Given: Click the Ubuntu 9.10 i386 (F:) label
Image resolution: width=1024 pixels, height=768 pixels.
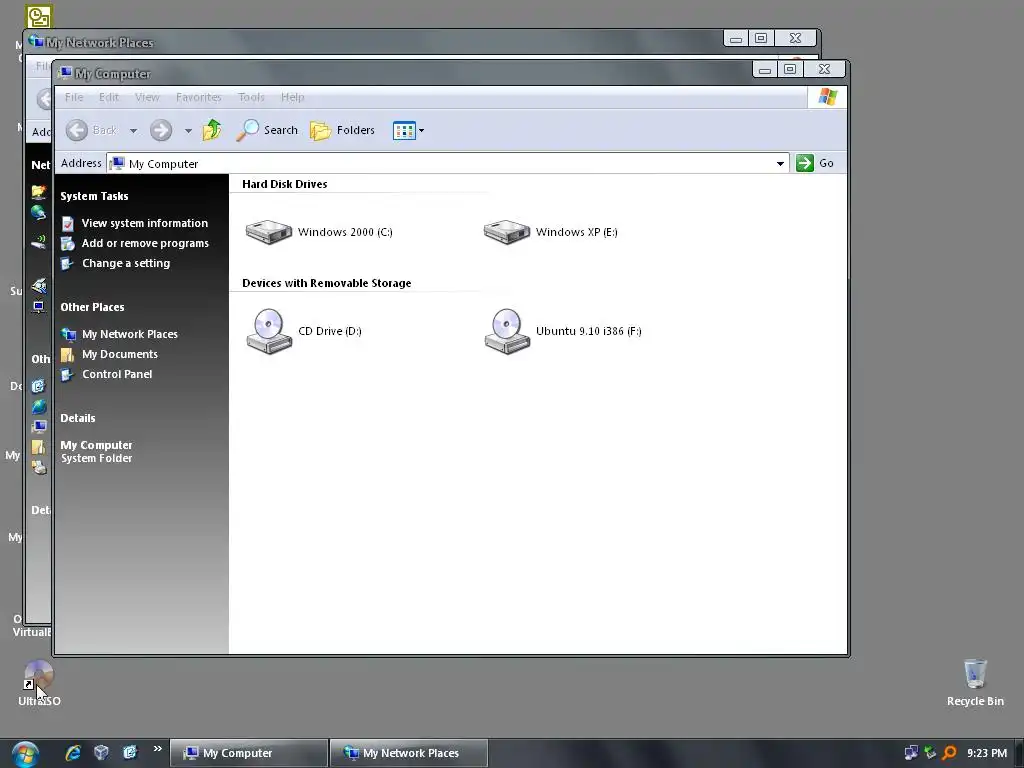Looking at the screenshot, I should 588,331.
